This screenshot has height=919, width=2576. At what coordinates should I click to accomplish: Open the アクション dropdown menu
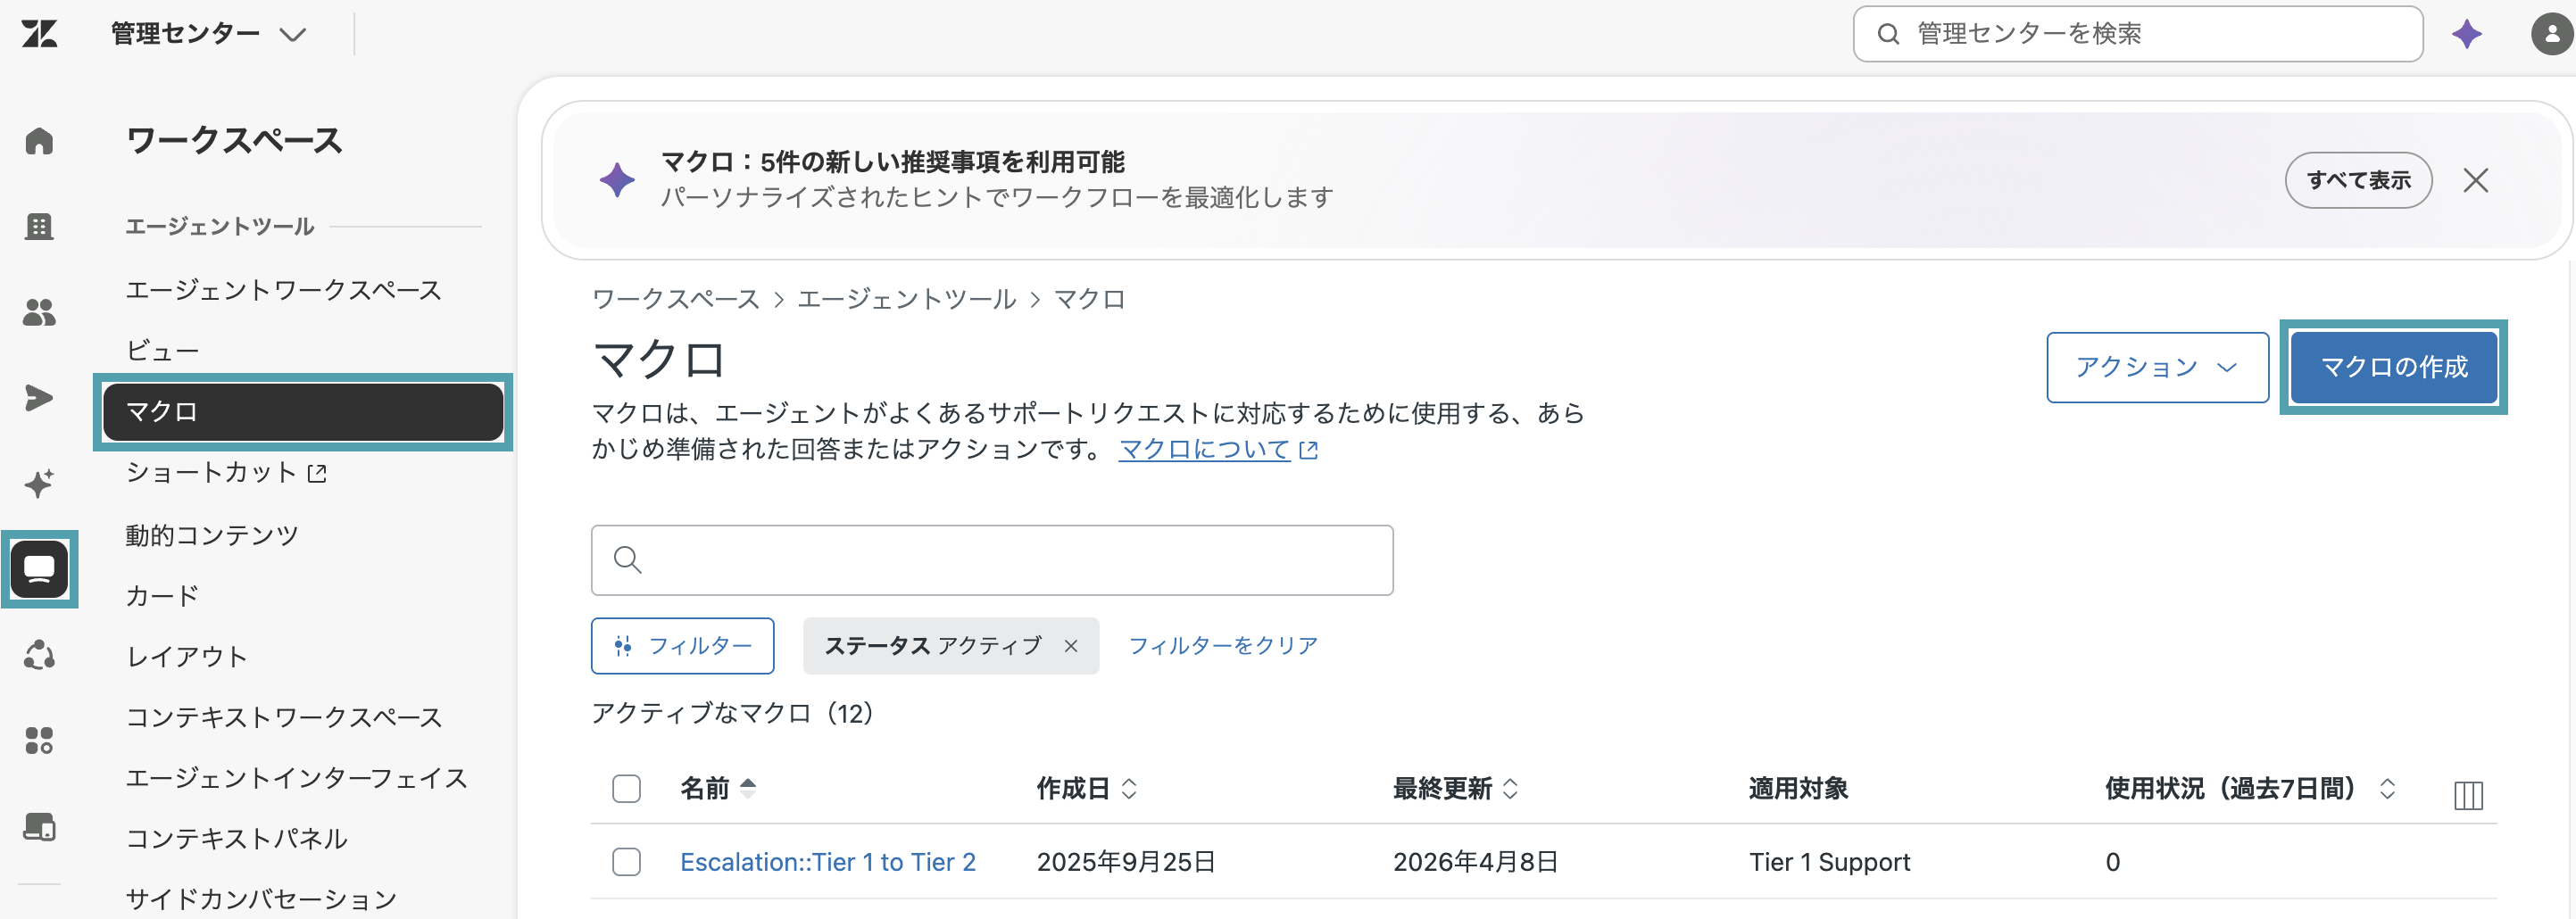[x=2157, y=367]
